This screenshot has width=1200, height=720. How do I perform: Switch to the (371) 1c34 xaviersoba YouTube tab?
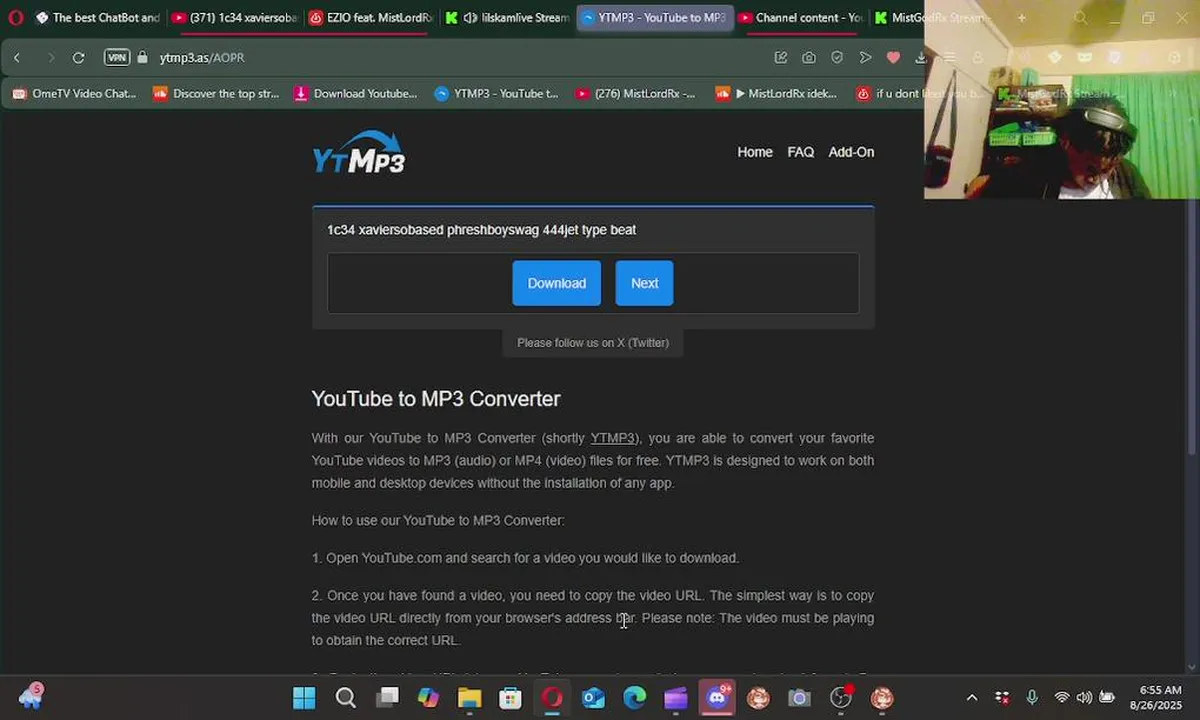pyautogui.click(x=234, y=18)
